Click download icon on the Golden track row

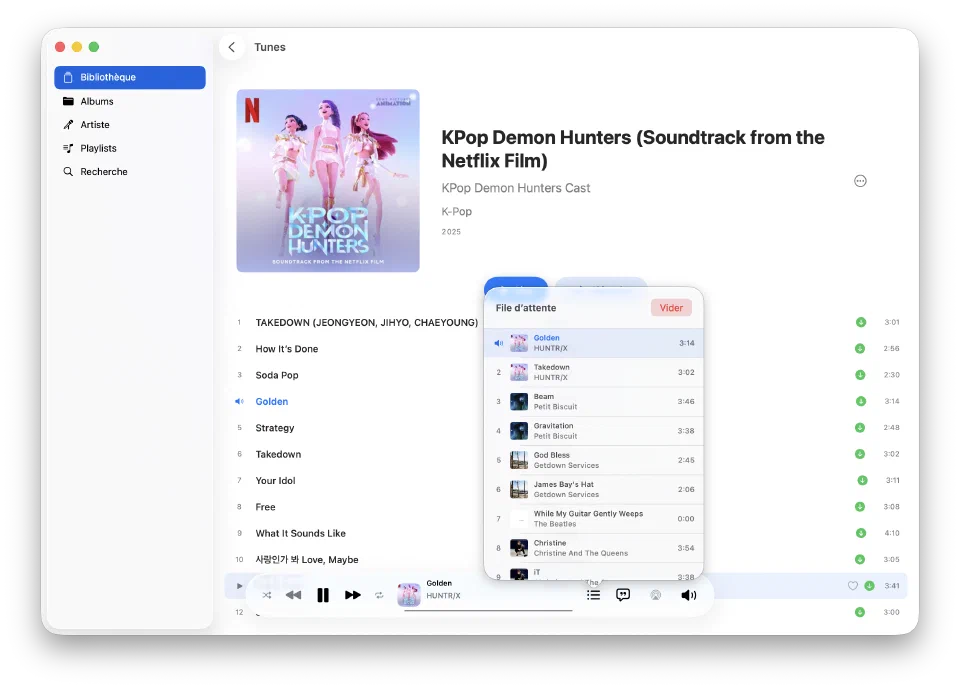861,401
